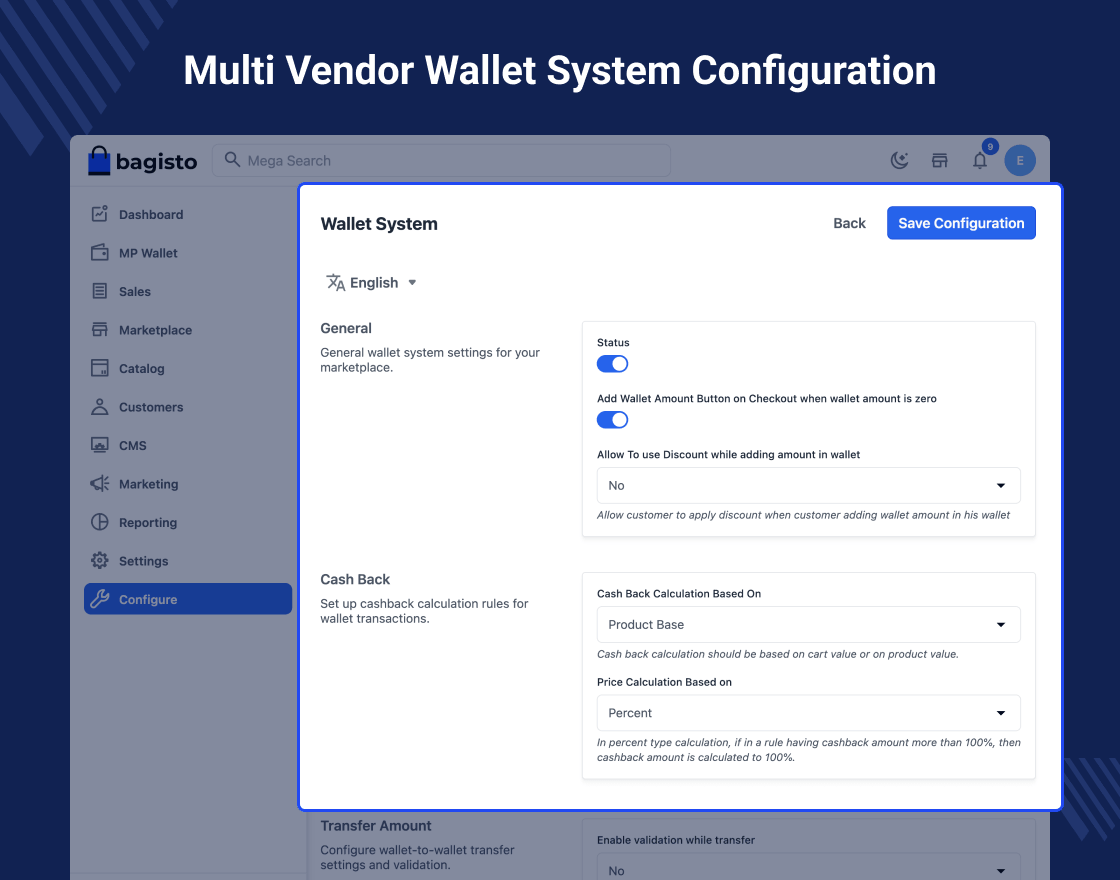Click 'In percent type calculation' hint text

809,750
